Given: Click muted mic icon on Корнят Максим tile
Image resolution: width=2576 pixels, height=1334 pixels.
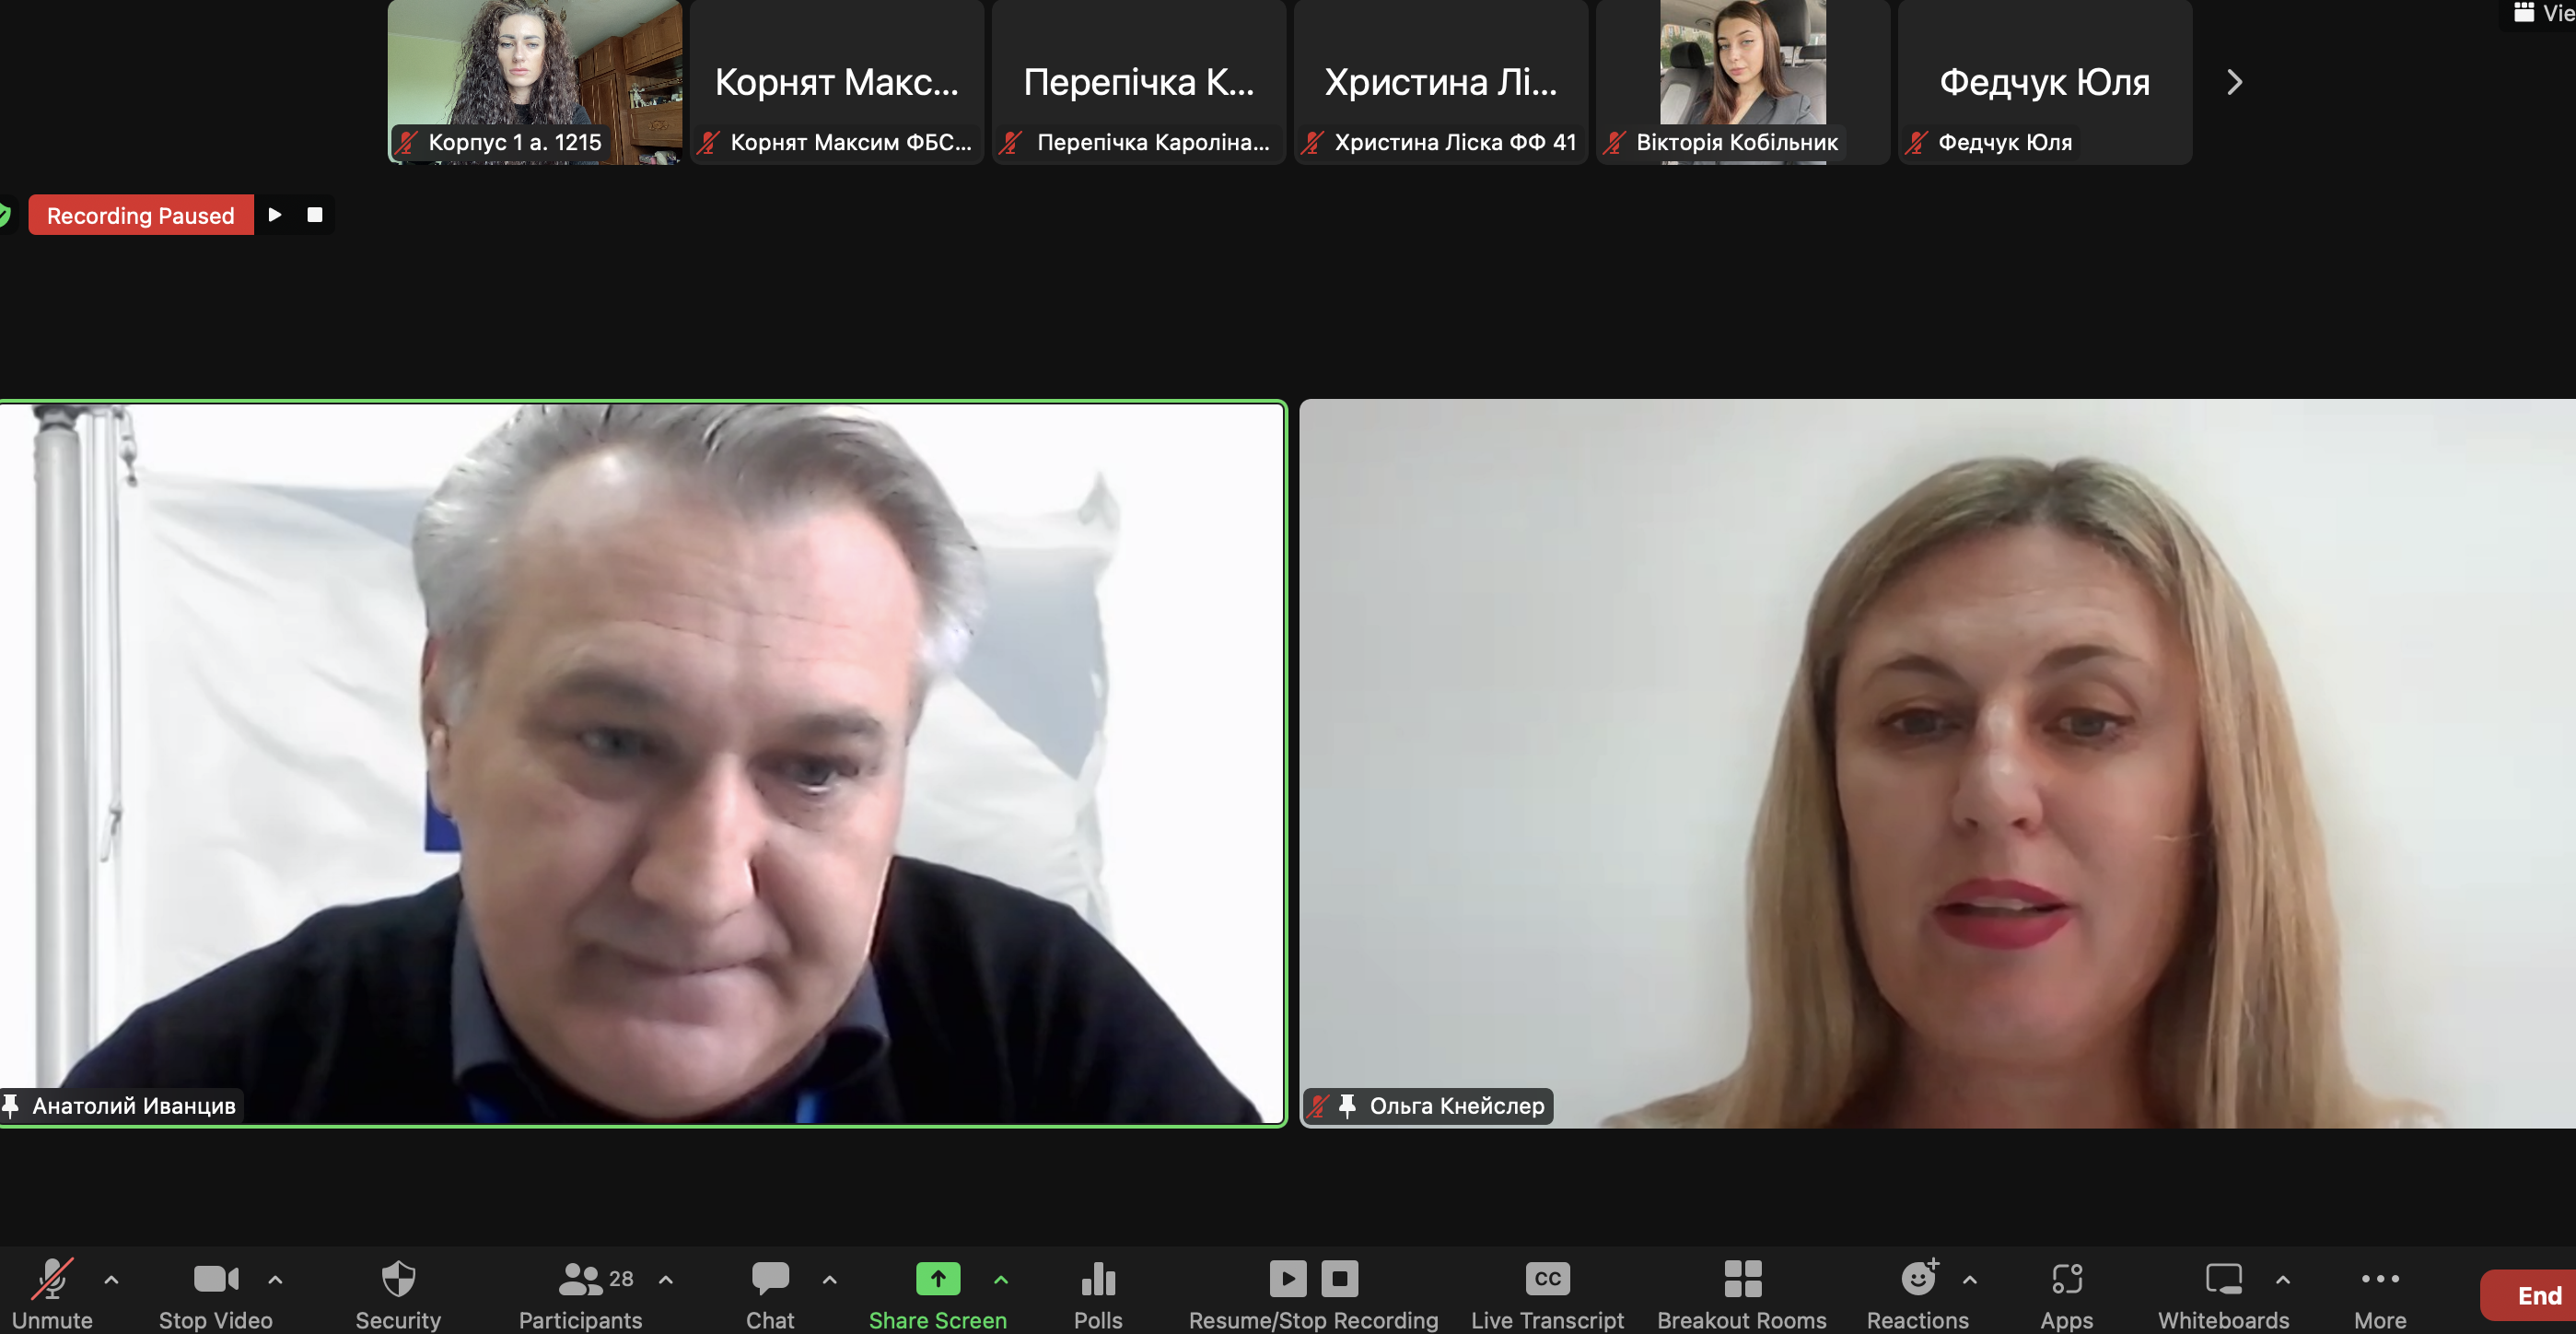Looking at the screenshot, I should [708, 143].
